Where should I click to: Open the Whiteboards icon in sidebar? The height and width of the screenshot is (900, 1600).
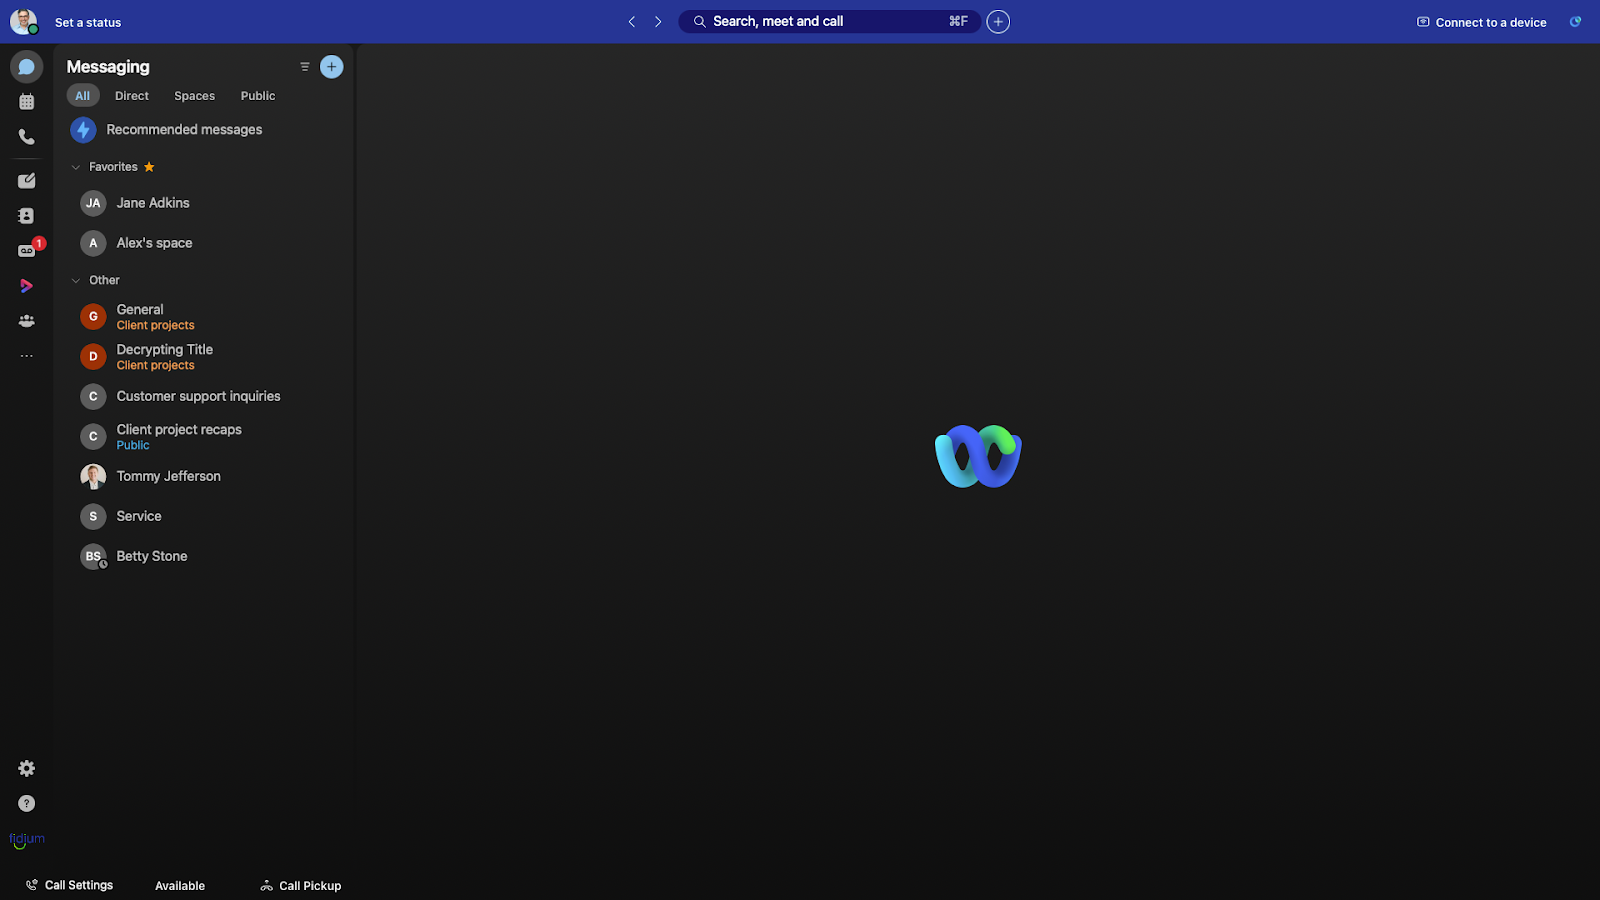point(27,181)
